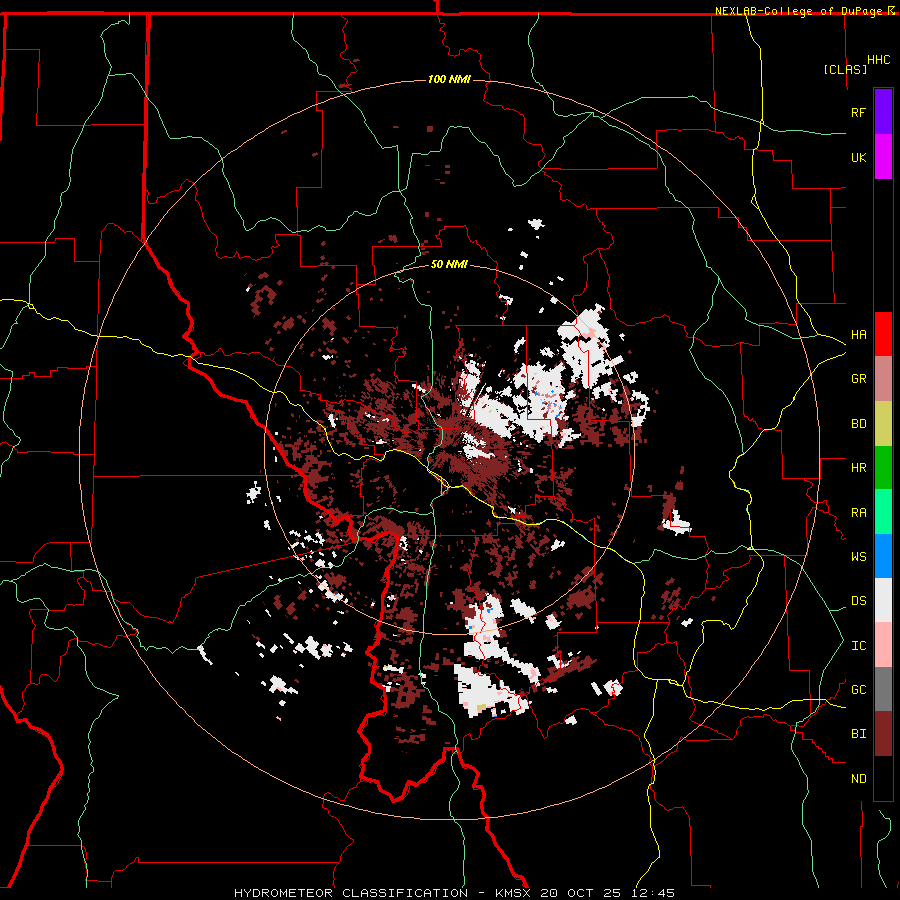The width and height of the screenshot is (900, 900).
Task: Click the HA red legend swatch
Action: point(883,334)
